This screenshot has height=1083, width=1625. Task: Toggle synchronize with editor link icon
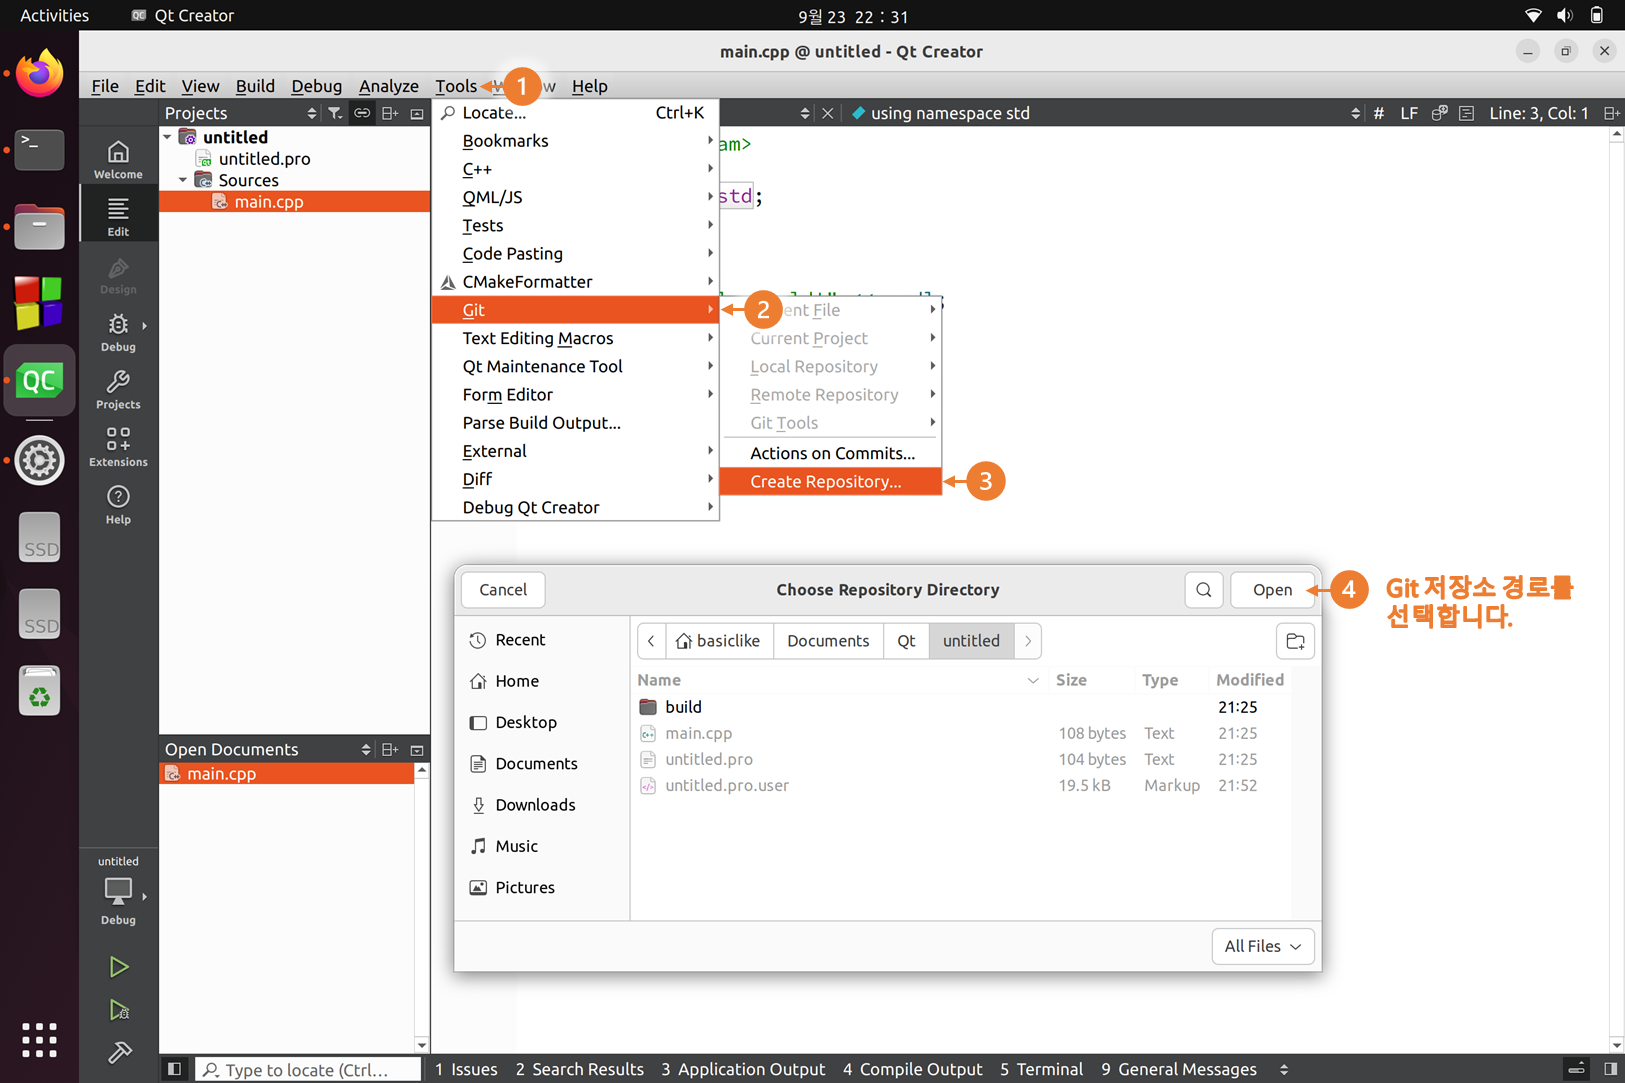coord(362,113)
